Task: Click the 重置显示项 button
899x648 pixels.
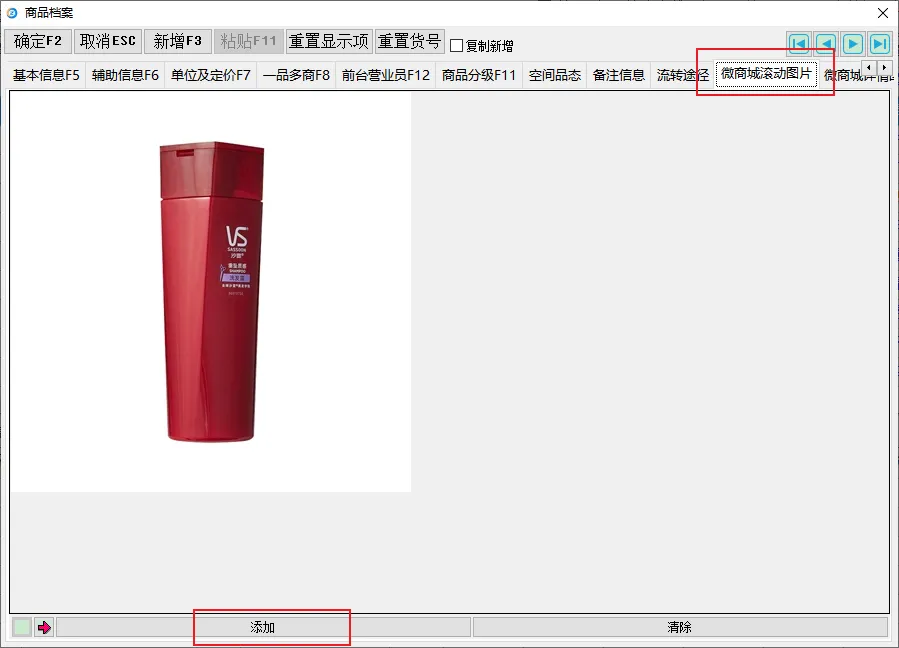Action: pos(329,41)
